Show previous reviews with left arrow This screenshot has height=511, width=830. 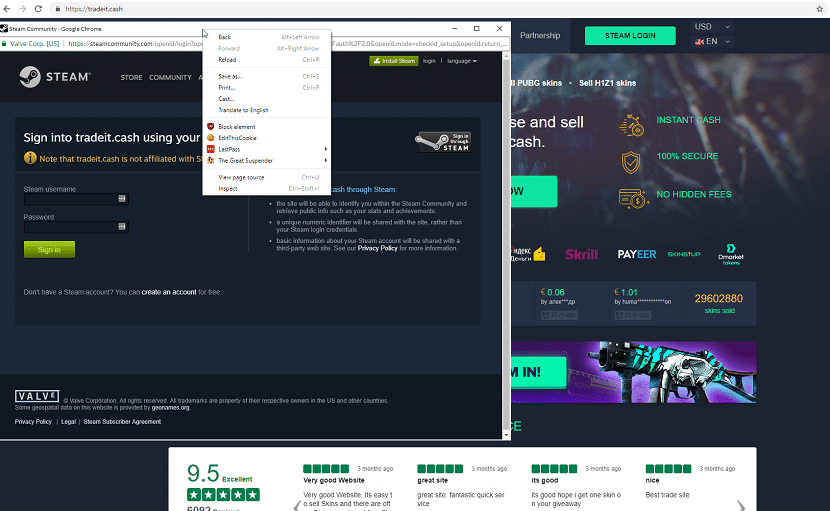point(297,506)
